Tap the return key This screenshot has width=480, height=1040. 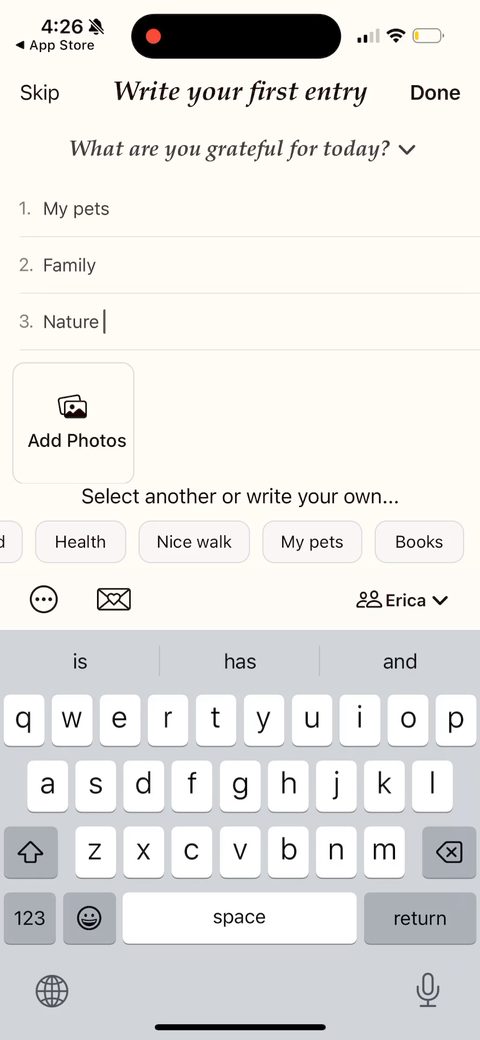420,918
